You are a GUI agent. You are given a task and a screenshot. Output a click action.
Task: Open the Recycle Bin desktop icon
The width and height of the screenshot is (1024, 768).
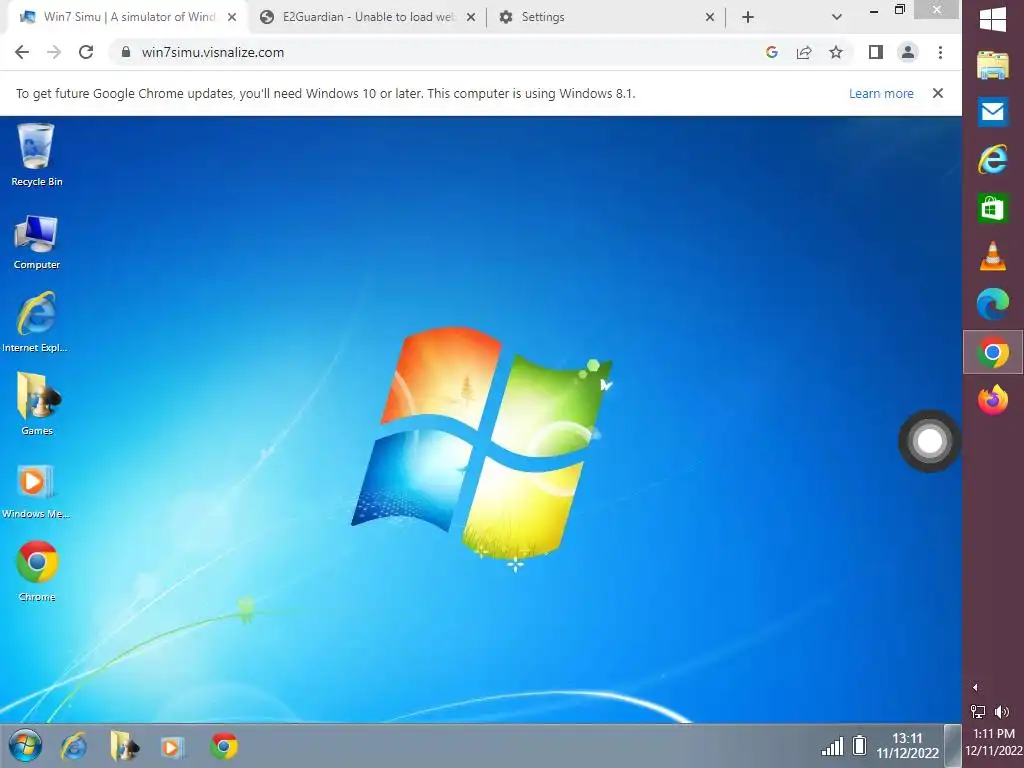click(37, 155)
